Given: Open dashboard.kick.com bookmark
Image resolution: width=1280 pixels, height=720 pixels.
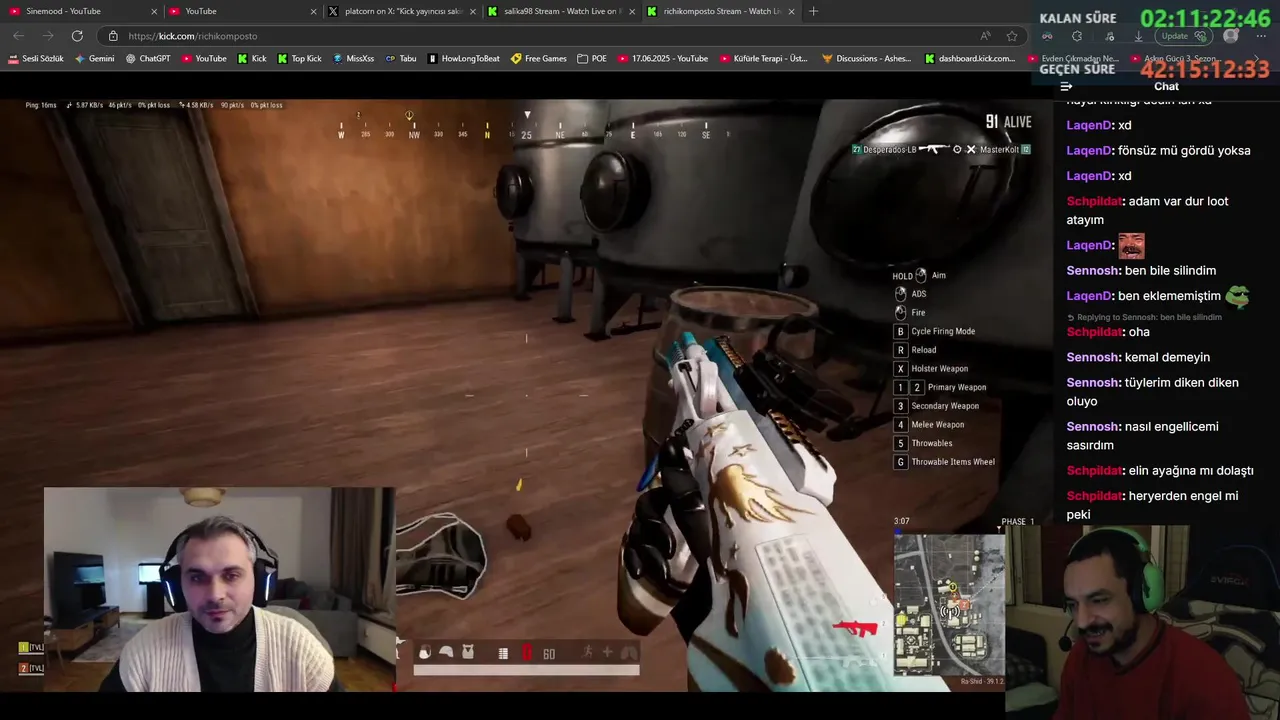Looking at the screenshot, I should click(x=970, y=59).
